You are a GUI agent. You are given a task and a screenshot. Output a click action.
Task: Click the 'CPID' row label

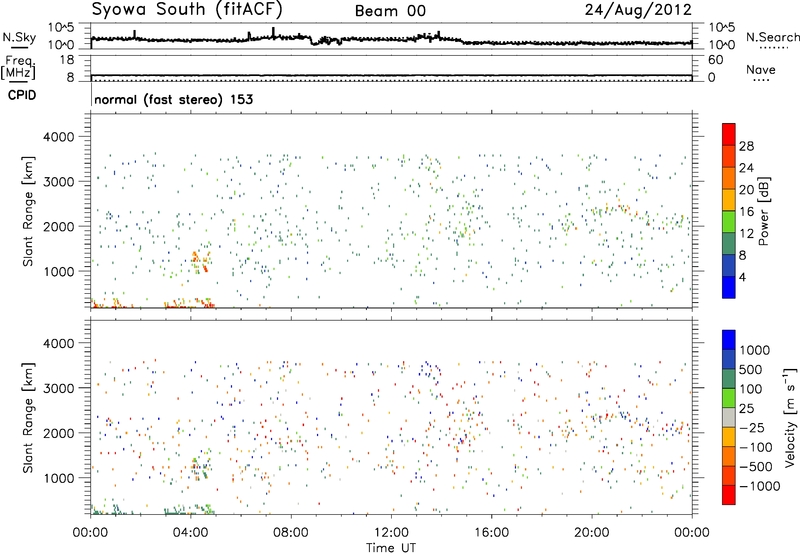[22, 95]
